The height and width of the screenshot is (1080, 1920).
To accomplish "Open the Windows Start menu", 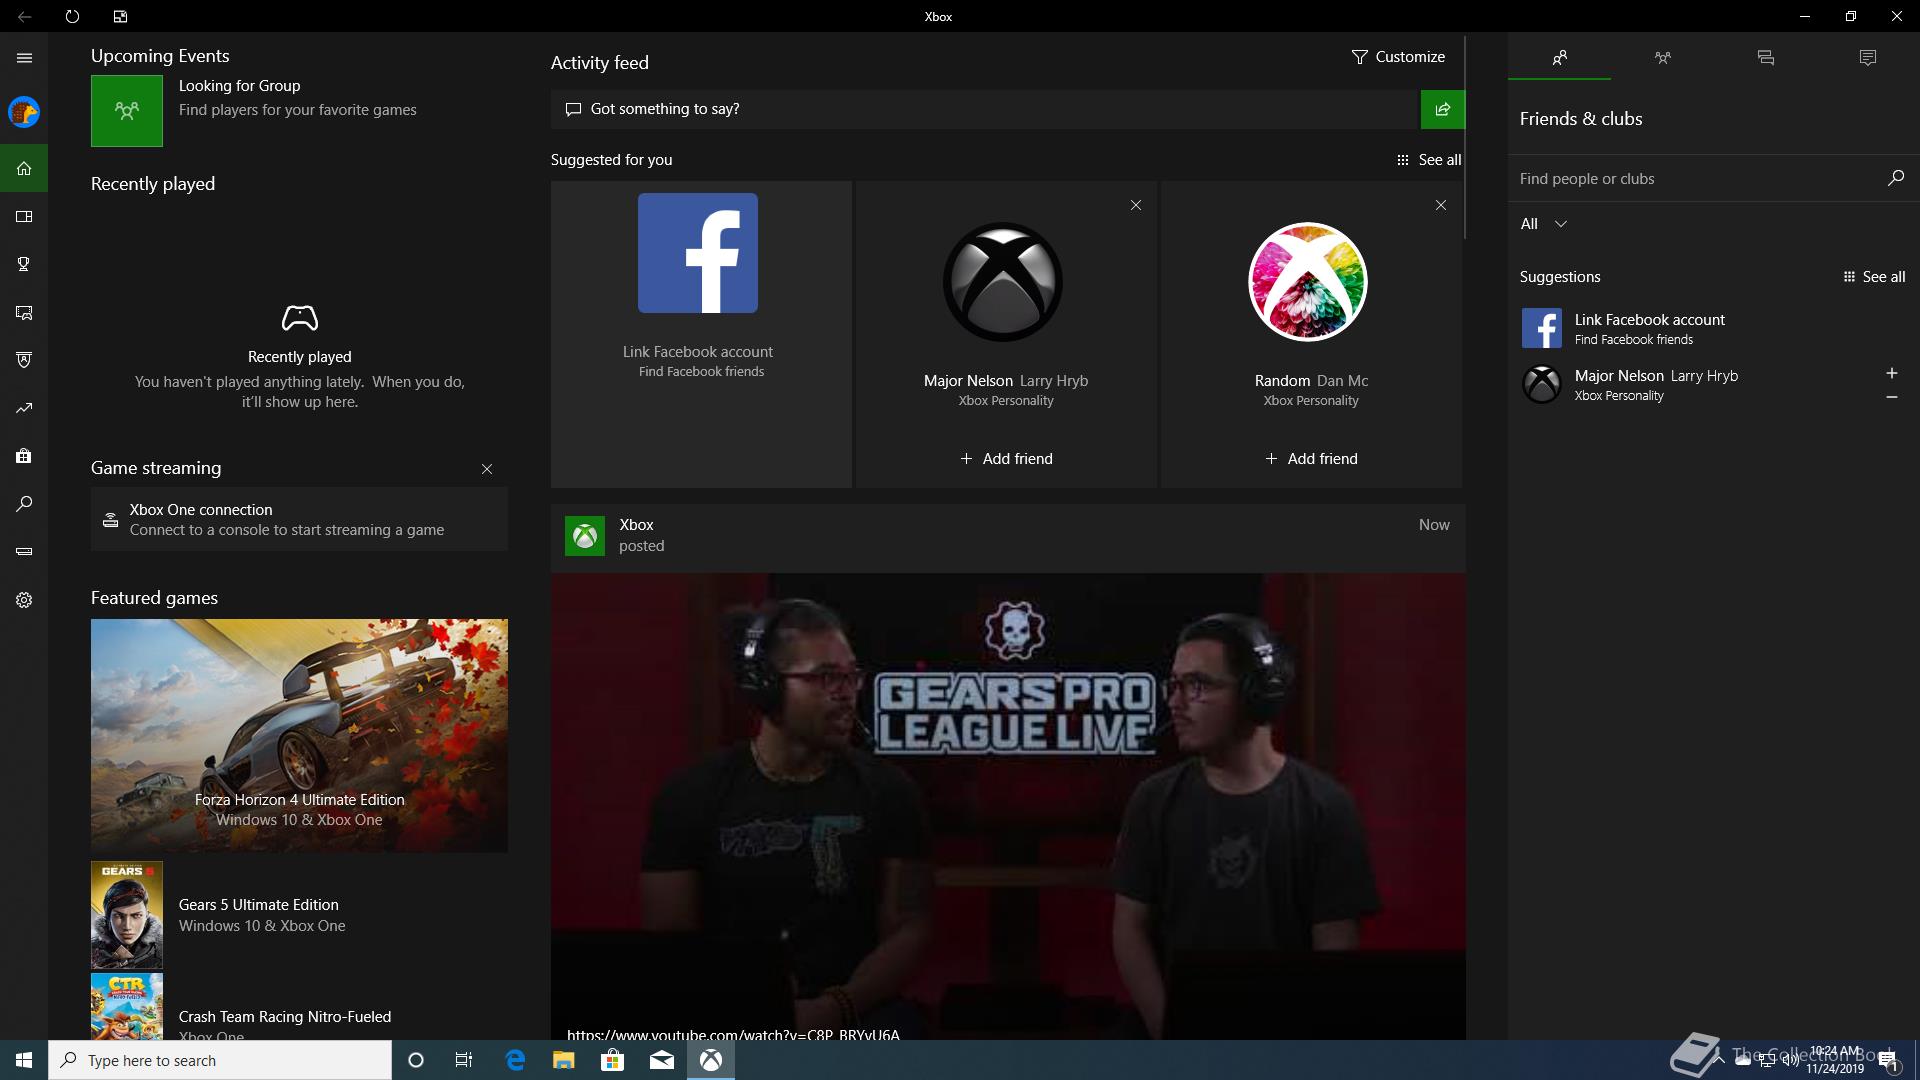I will [24, 1060].
